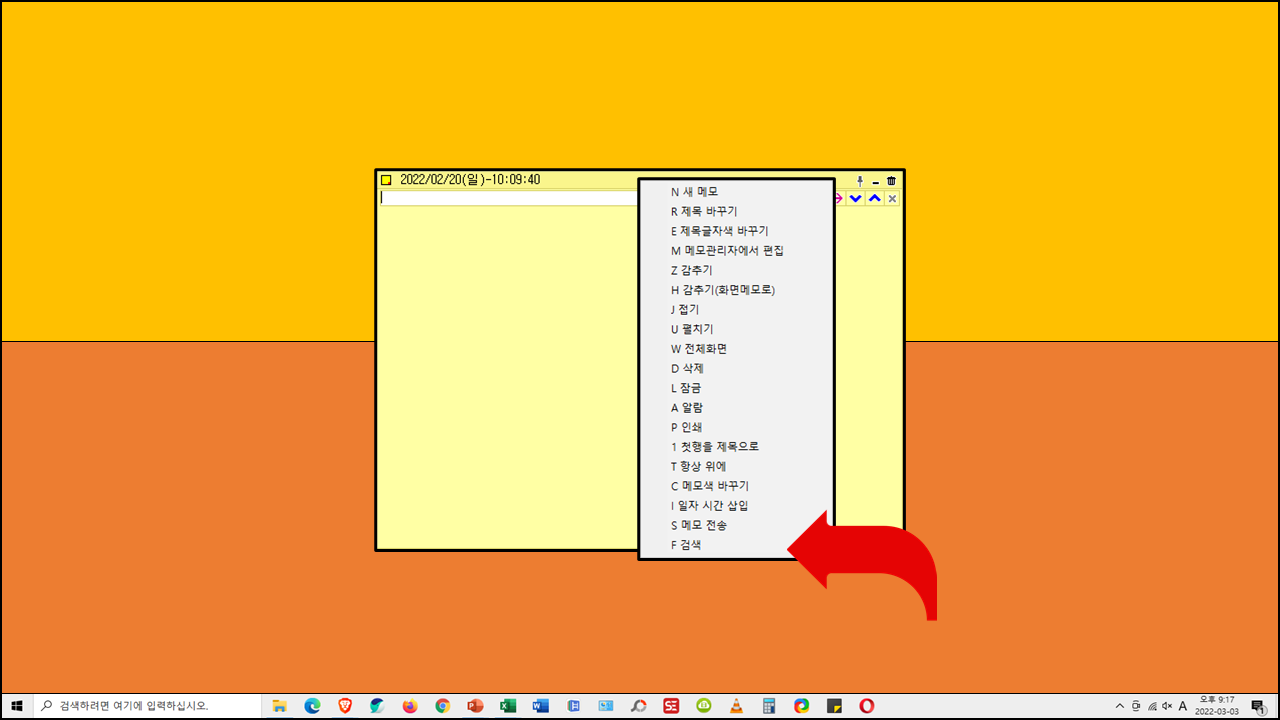The image size is (1280, 720).
Task: Choose 'J 접기' to fold the memo
Action: (x=736, y=309)
